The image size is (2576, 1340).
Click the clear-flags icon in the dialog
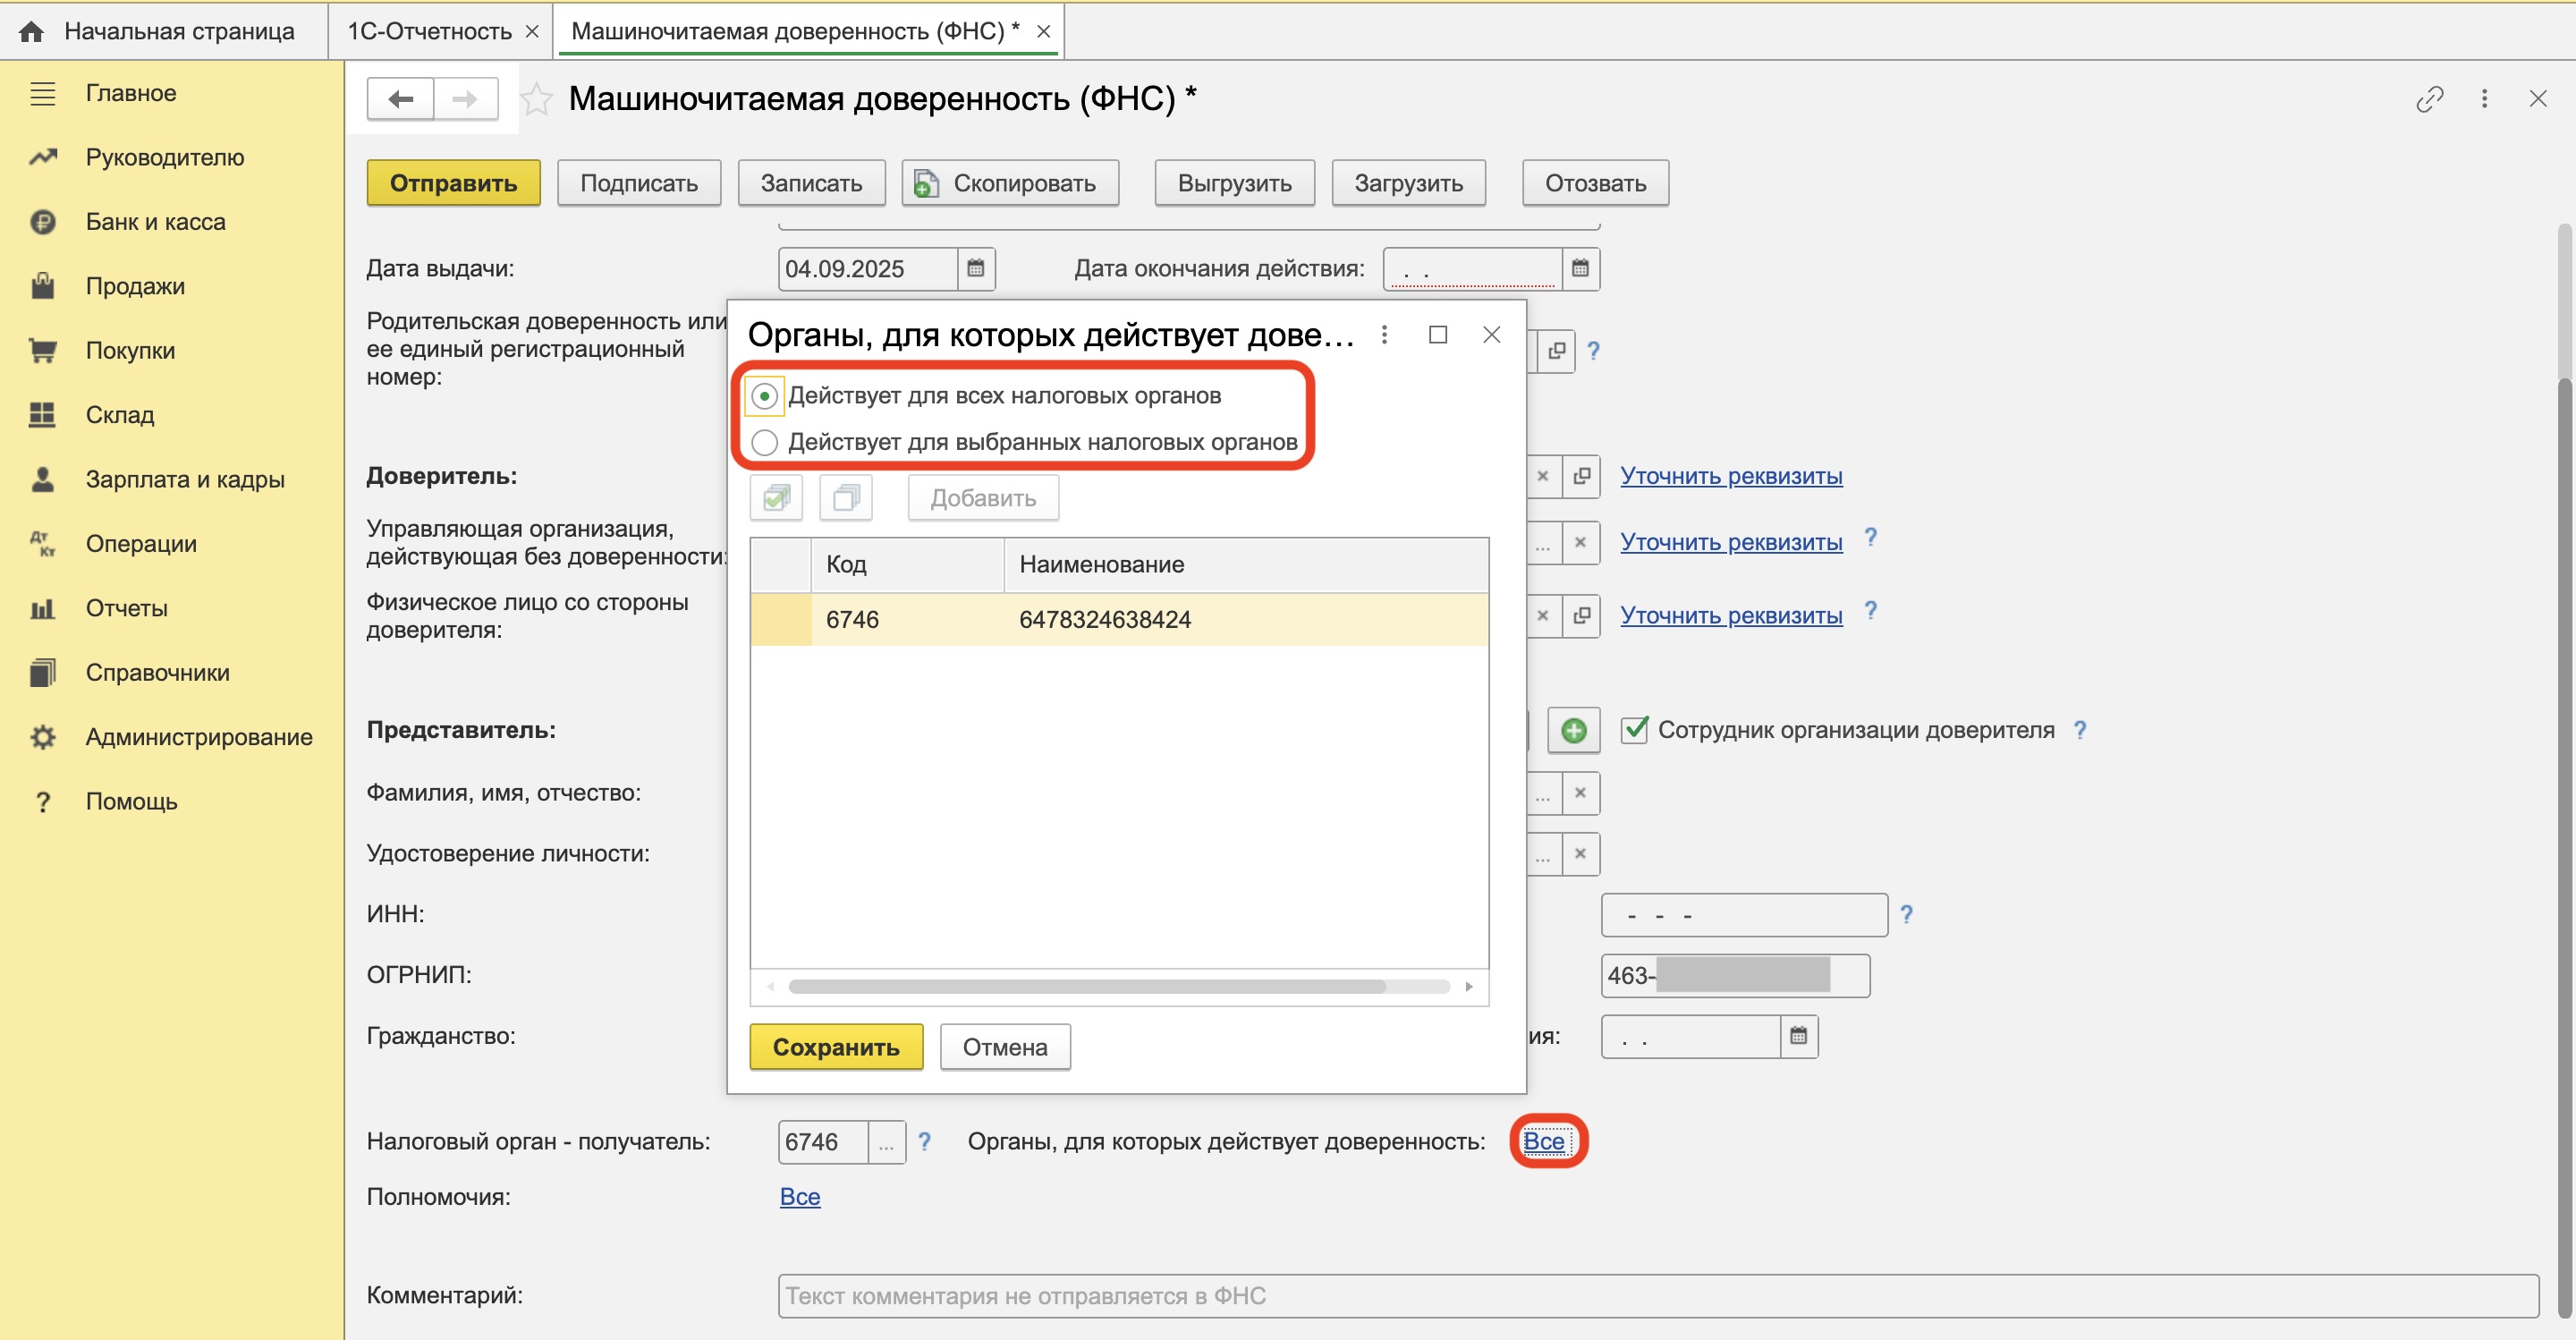(x=846, y=497)
